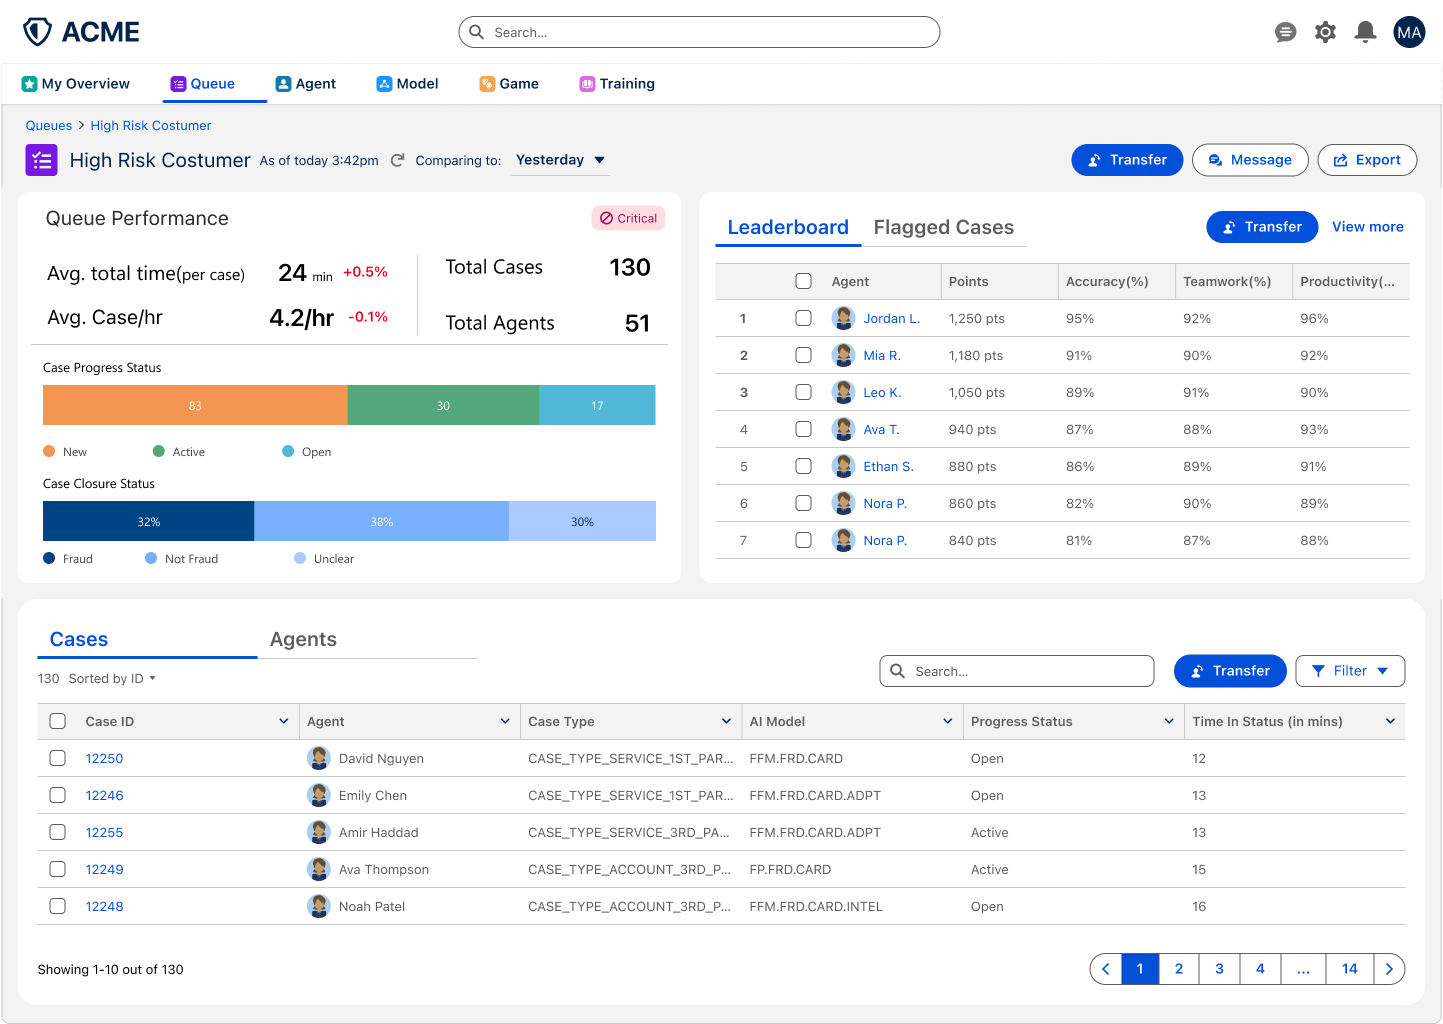Click the Export button
The image size is (1443, 1024).
tap(1367, 160)
